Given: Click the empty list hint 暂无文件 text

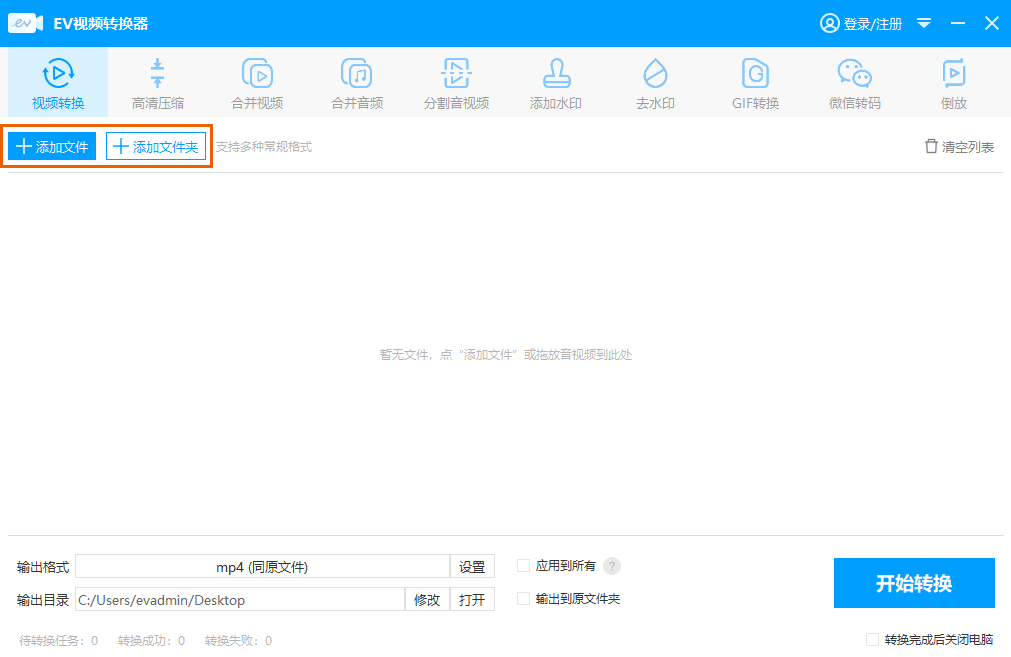Looking at the screenshot, I should 506,355.
